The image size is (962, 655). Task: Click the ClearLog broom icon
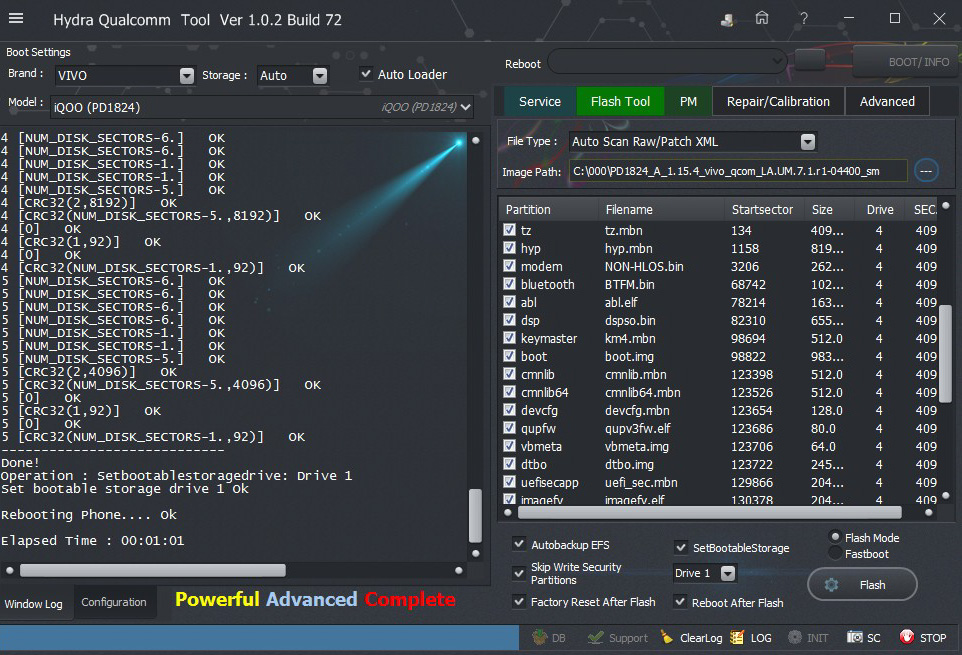coord(666,637)
